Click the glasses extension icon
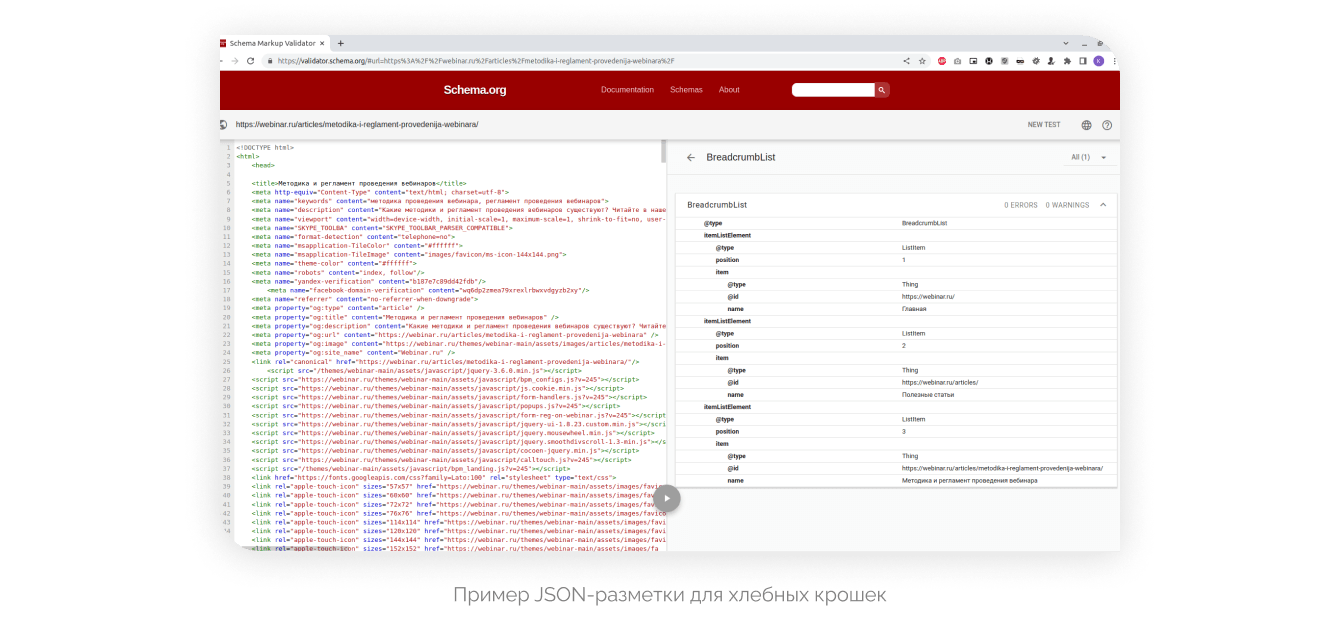Viewport: 1340px width, 637px height. point(1020,61)
